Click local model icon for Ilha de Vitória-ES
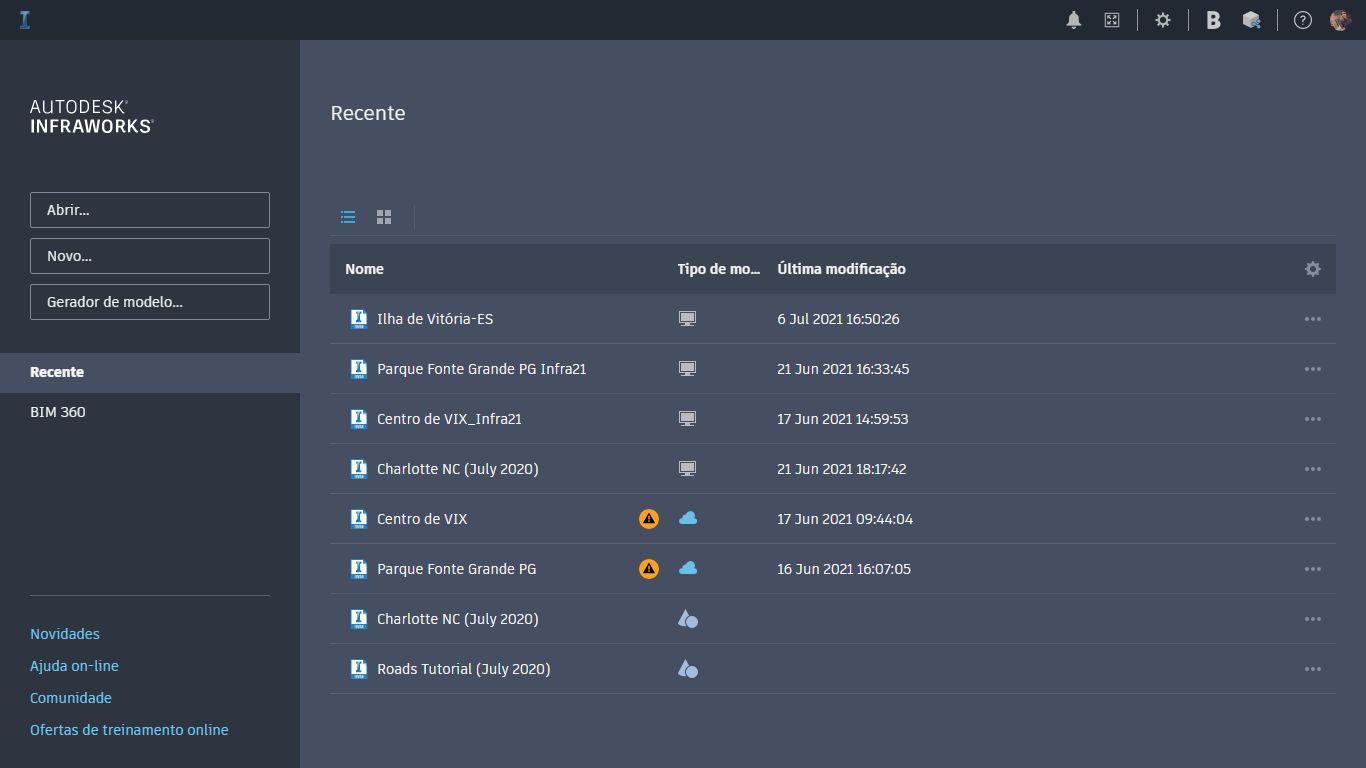 [x=687, y=319]
